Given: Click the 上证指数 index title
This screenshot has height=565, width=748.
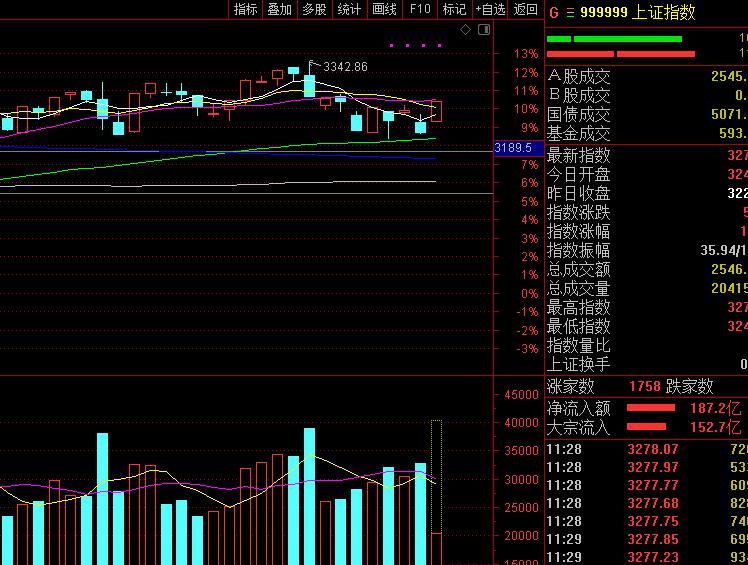Looking at the screenshot, I should [x=664, y=12].
